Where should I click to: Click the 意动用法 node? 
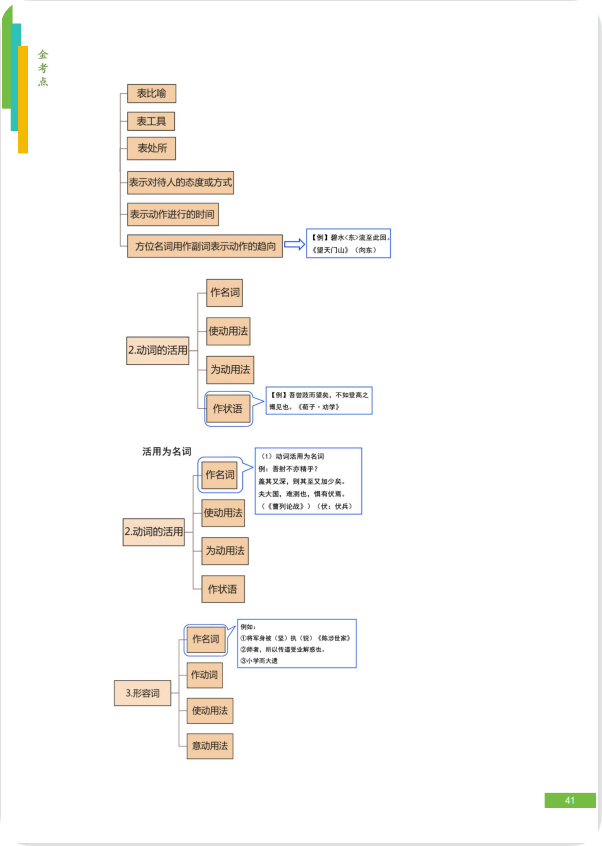pos(210,745)
